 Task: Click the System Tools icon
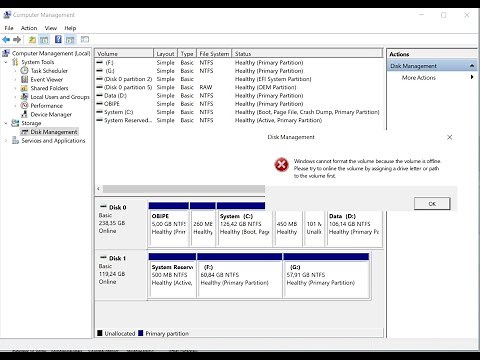point(15,62)
